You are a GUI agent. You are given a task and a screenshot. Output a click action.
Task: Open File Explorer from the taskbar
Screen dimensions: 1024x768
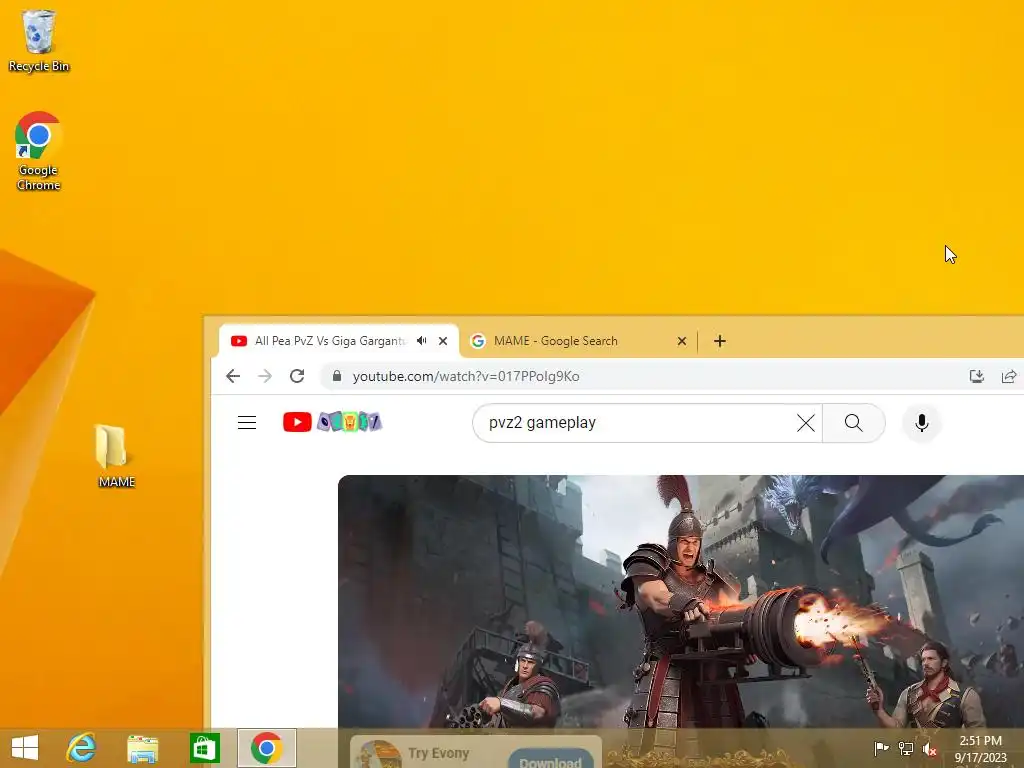142,748
